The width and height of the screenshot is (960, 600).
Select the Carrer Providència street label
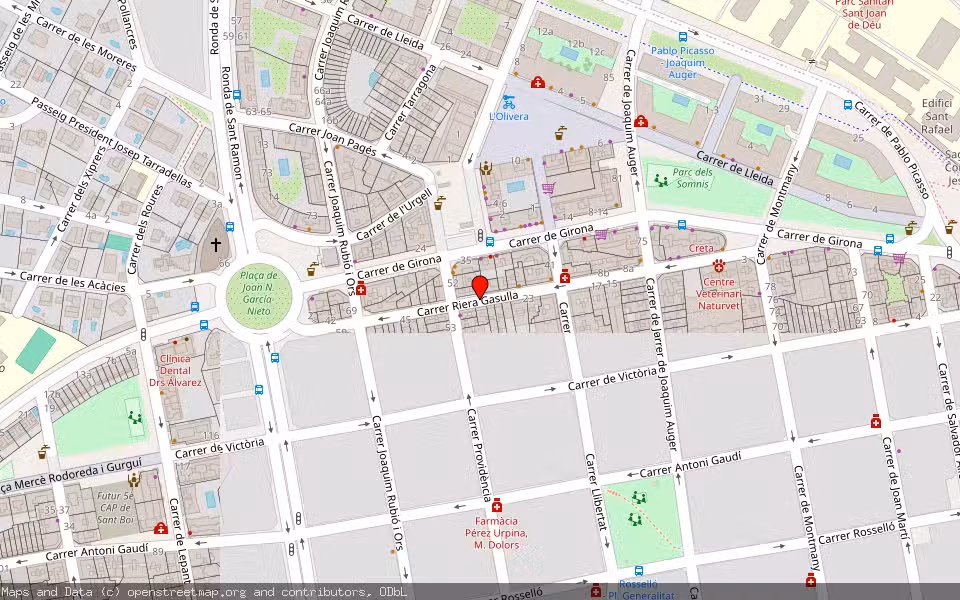(479, 455)
